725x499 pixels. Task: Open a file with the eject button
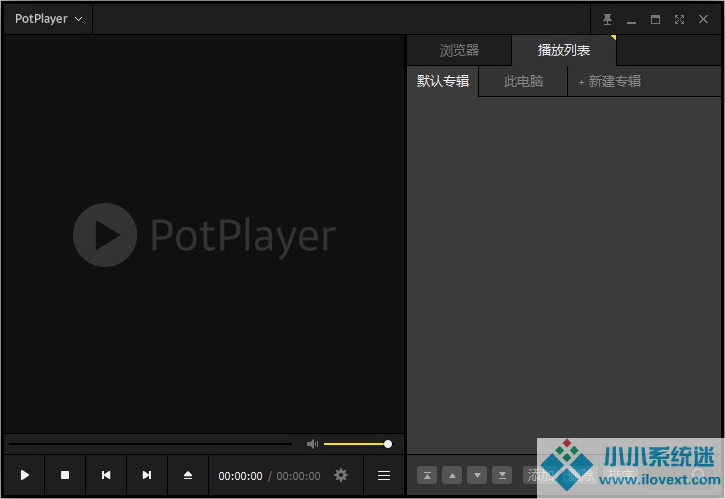click(x=188, y=475)
